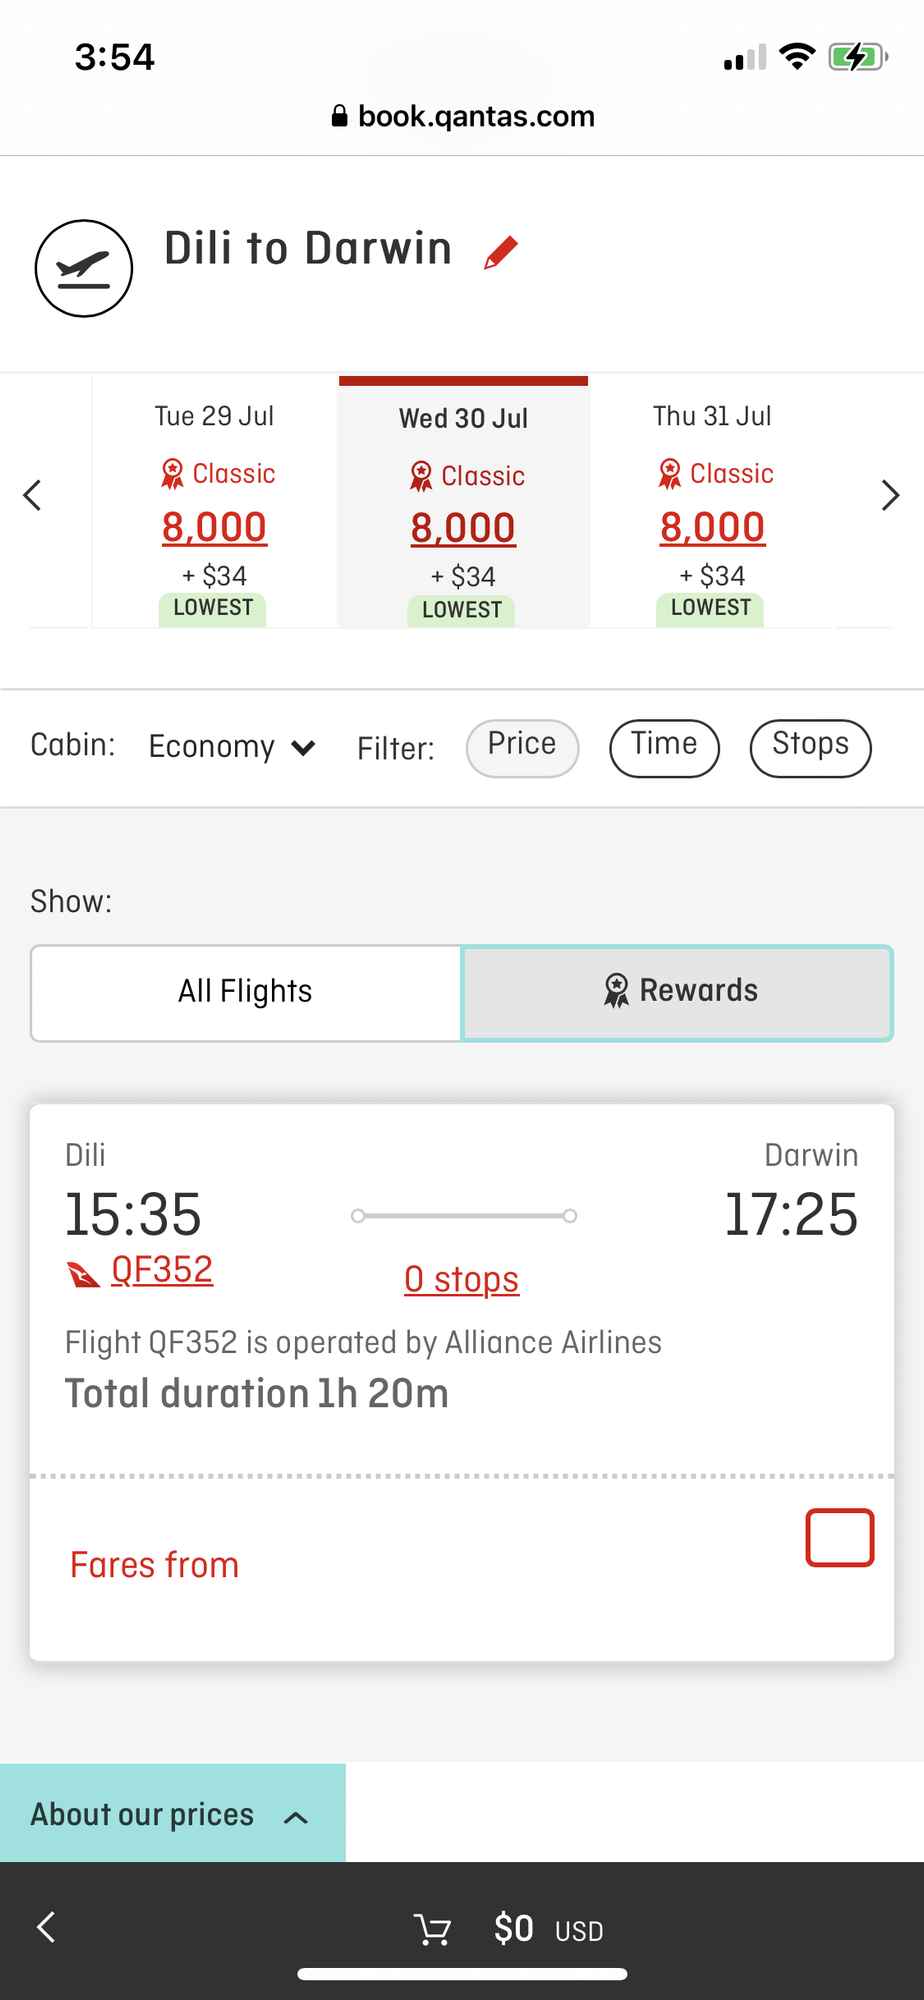Open the 0 stops link
This screenshot has height=2000, width=924.
click(x=462, y=1279)
